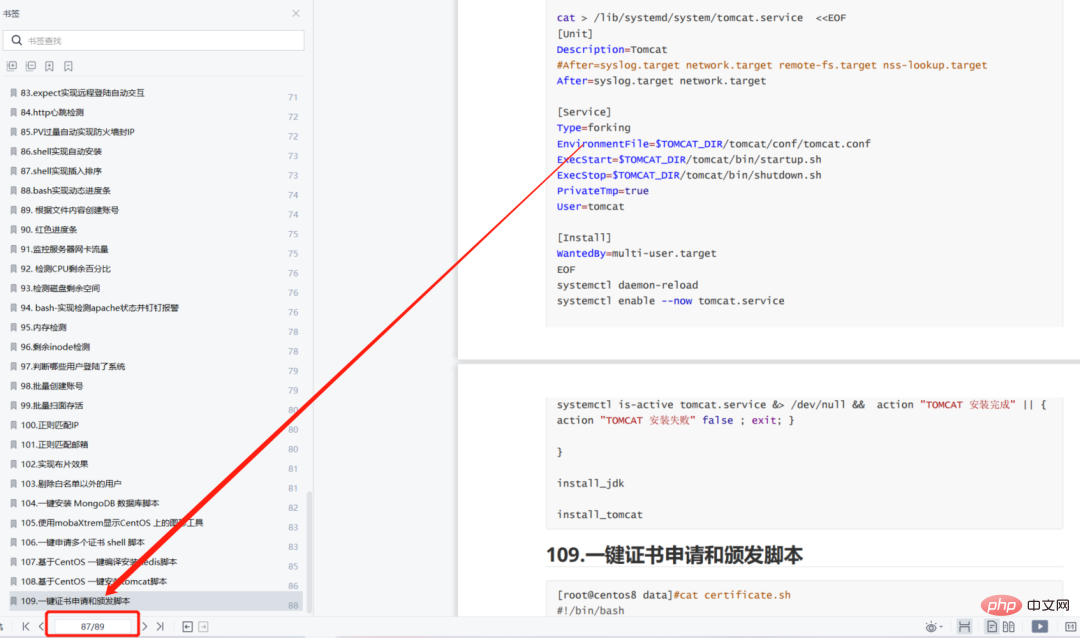Open bookmark 100.正则匹配IP
The width and height of the screenshot is (1080, 638).
[x=50, y=425]
